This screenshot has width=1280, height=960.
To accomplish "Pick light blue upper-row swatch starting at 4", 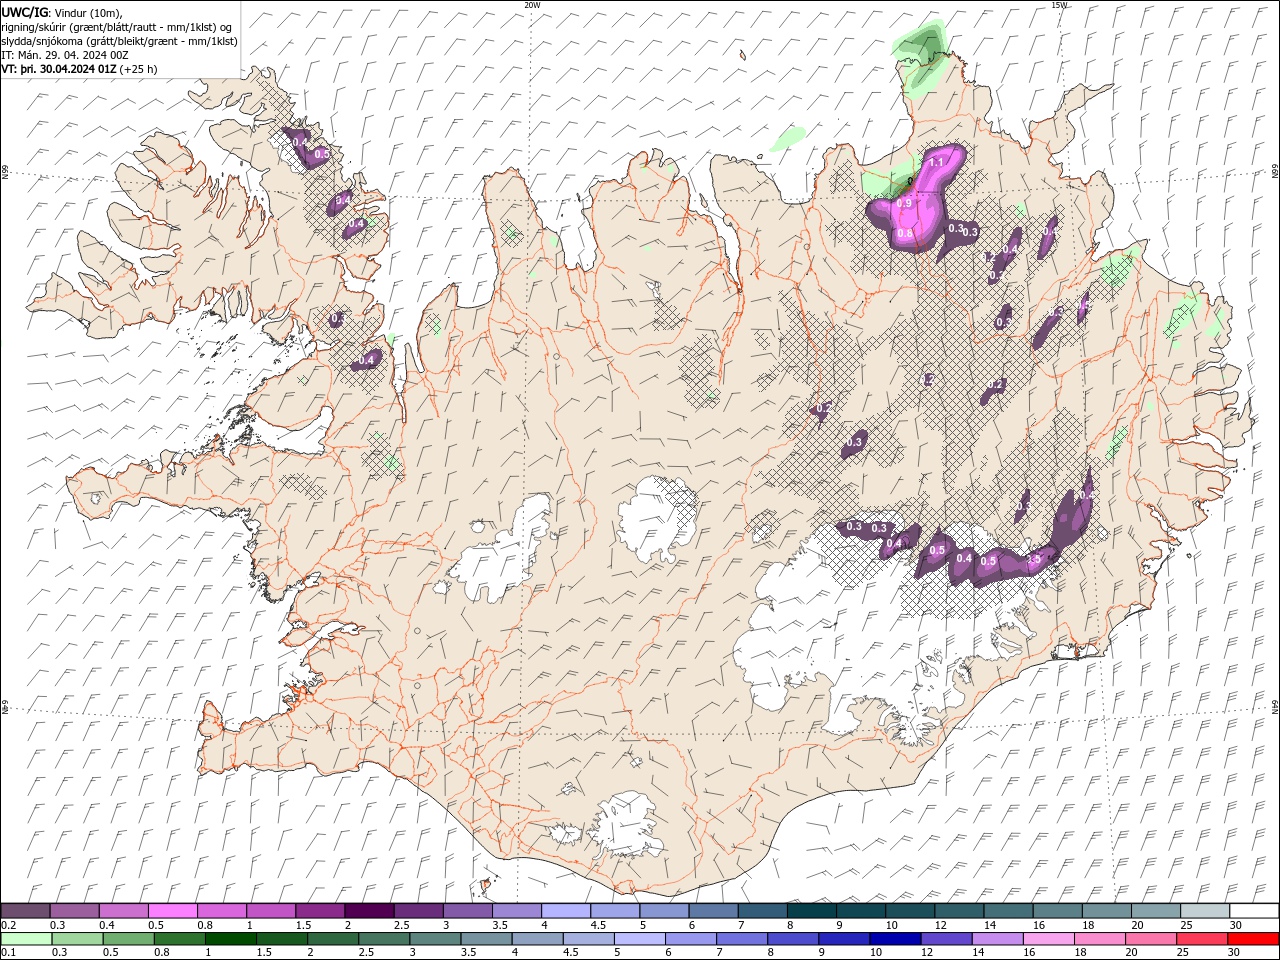I will (x=566, y=911).
